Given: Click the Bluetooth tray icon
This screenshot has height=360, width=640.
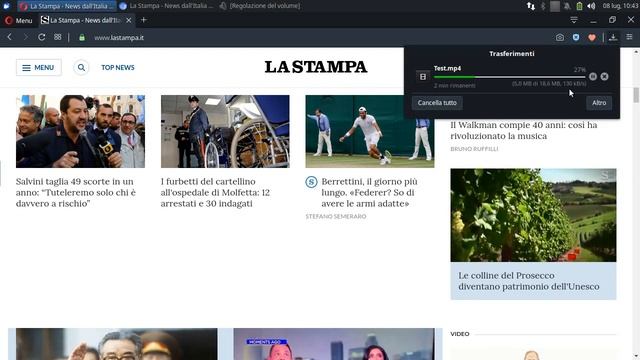Looking at the screenshot, I should pyautogui.click(x=543, y=6).
